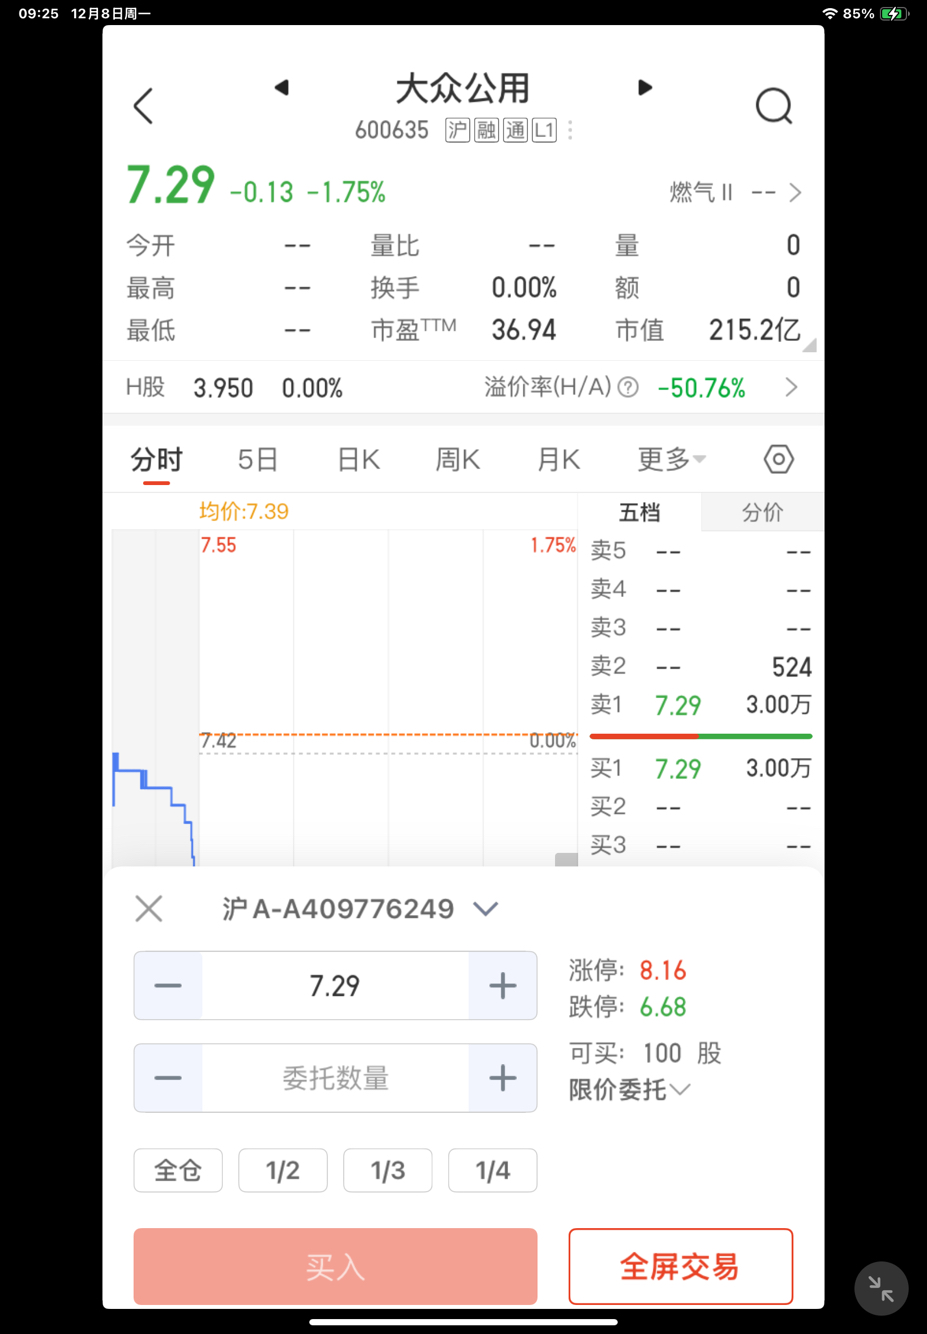Choose 1/4 position size
This screenshot has width=927, height=1334.
pos(493,1170)
